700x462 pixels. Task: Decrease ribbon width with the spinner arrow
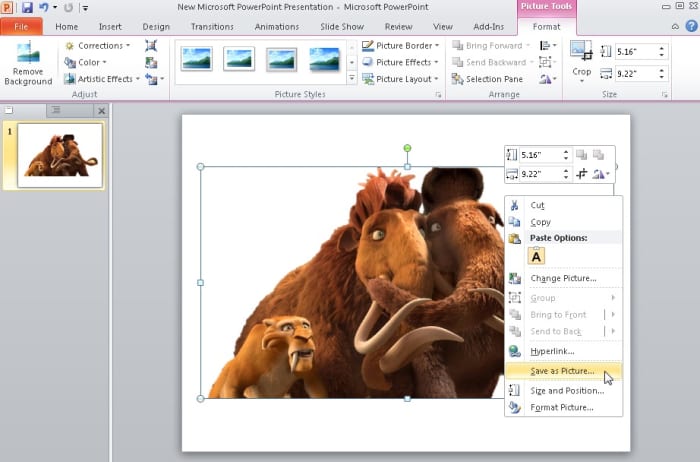point(662,77)
